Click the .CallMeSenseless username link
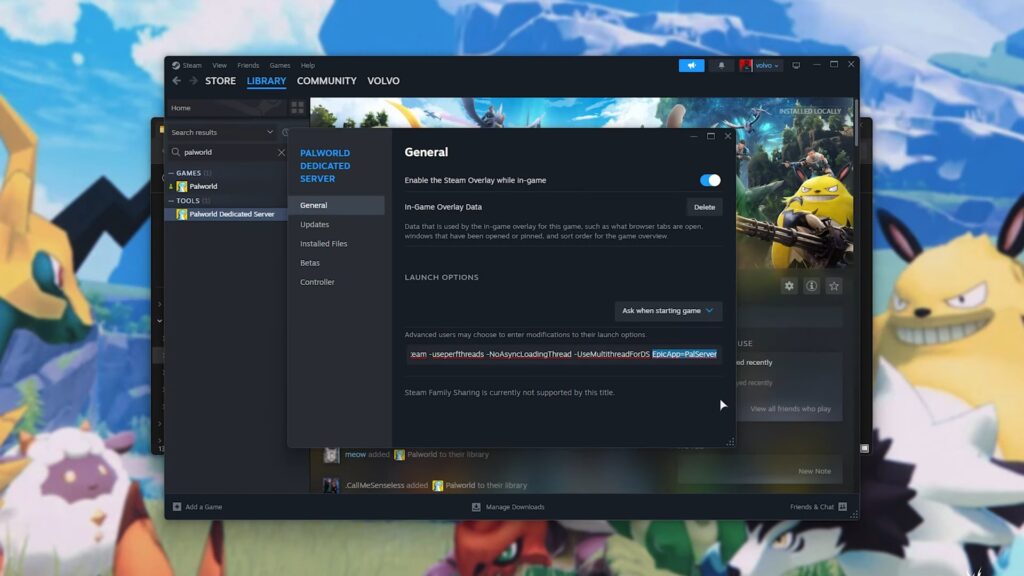This screenshot has height=576, width=1024. (374, 485)
